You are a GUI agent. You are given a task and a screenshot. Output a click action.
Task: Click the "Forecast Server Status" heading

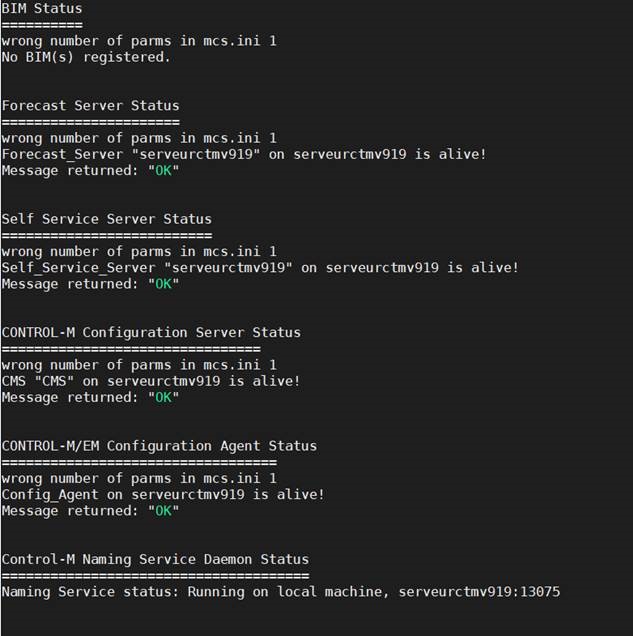(x=90, y=106)
